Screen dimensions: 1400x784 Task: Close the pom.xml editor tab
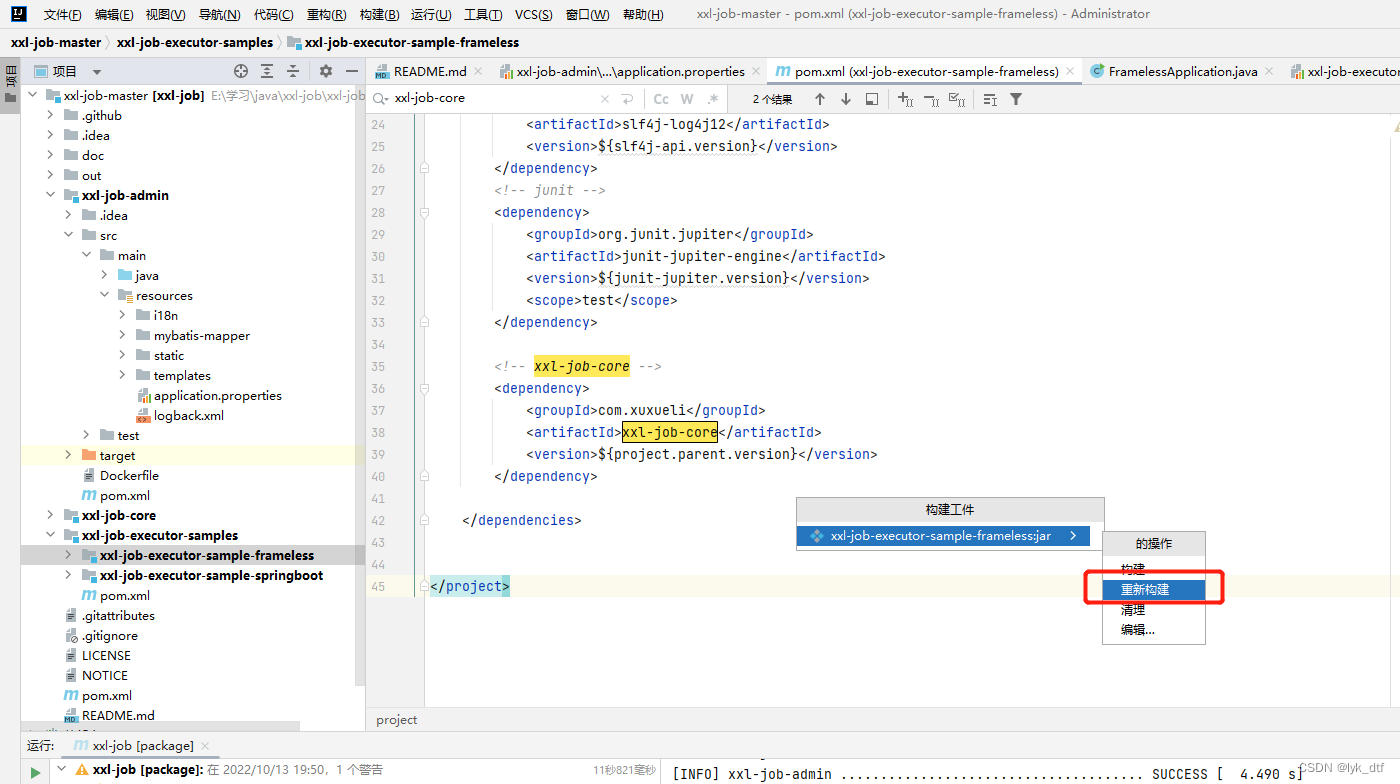click(x=1070, y=71)
